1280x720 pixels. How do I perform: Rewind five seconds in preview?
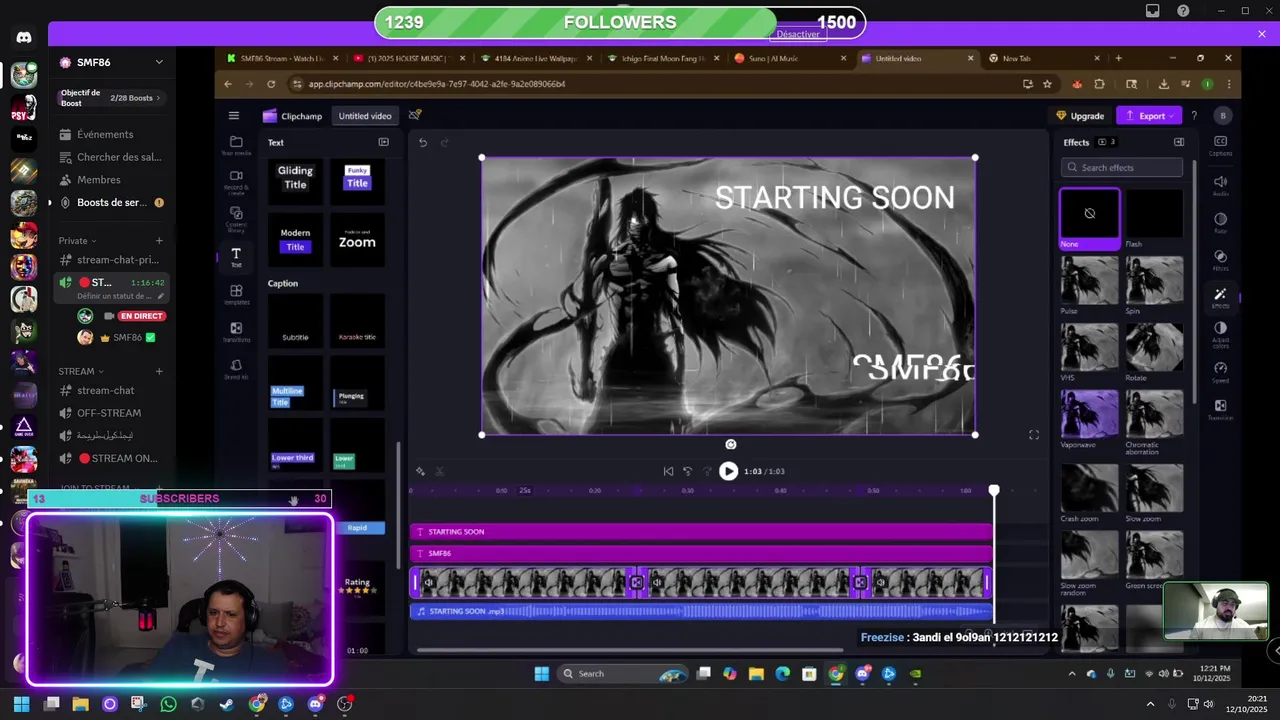click(687, 471)
